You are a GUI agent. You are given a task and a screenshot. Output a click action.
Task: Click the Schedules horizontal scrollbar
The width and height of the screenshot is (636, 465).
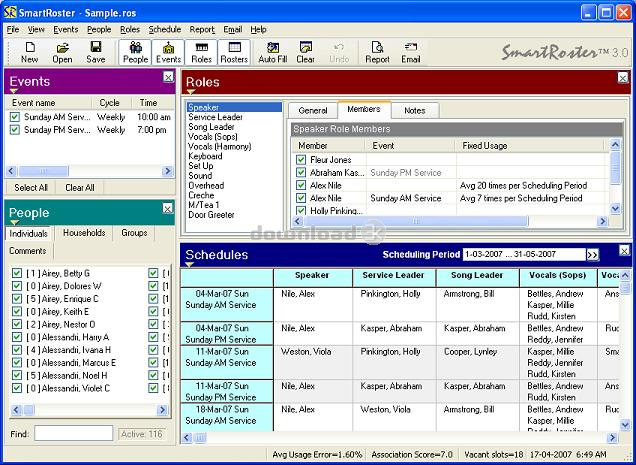click(400, 437)
